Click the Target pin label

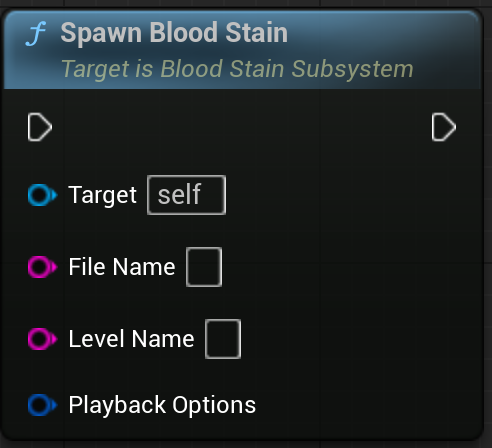103,195
